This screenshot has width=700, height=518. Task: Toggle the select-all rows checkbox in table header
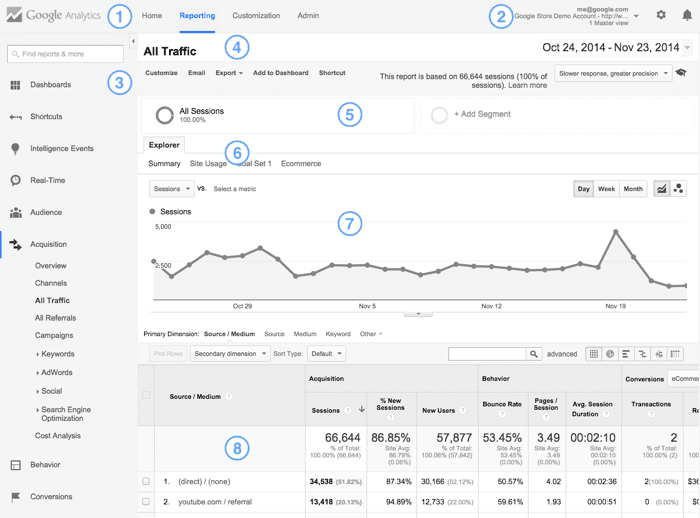[x=146, y=395]
